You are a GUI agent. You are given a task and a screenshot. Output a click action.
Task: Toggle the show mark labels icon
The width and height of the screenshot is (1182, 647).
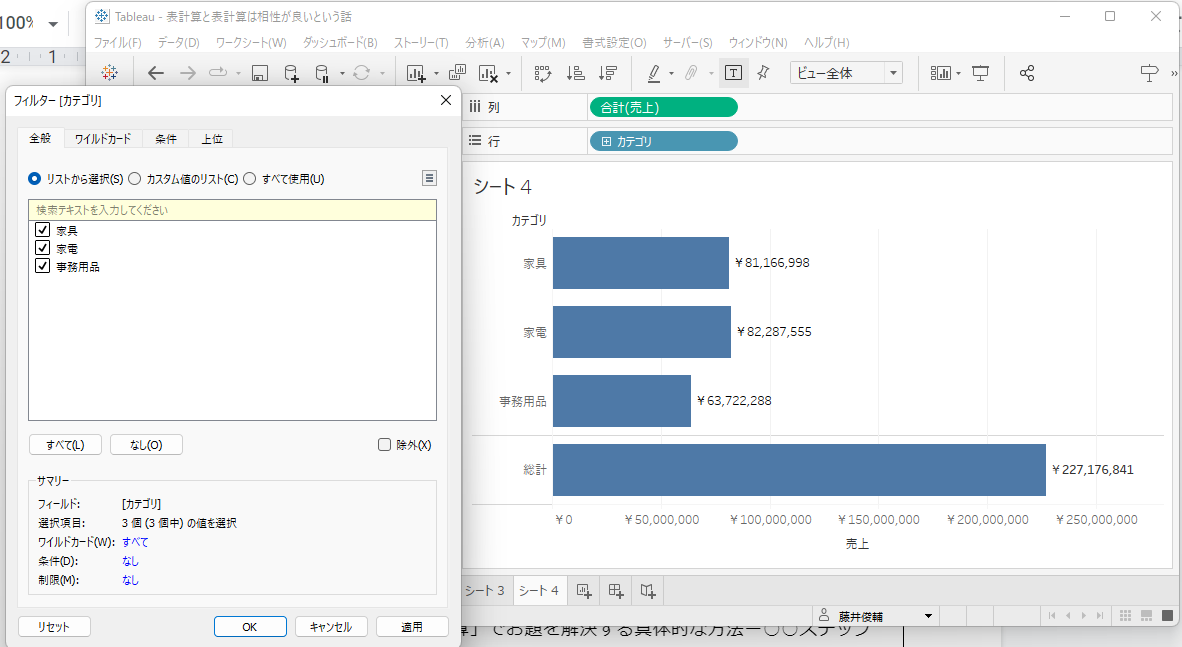click(733, 73)
